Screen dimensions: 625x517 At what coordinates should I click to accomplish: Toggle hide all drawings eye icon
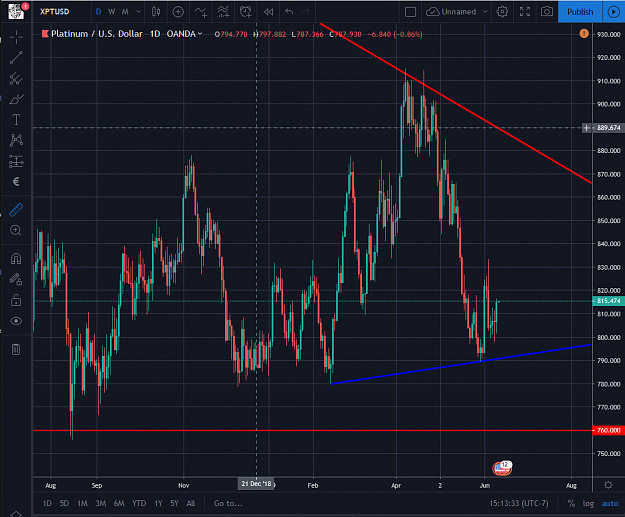pos(16,321)
